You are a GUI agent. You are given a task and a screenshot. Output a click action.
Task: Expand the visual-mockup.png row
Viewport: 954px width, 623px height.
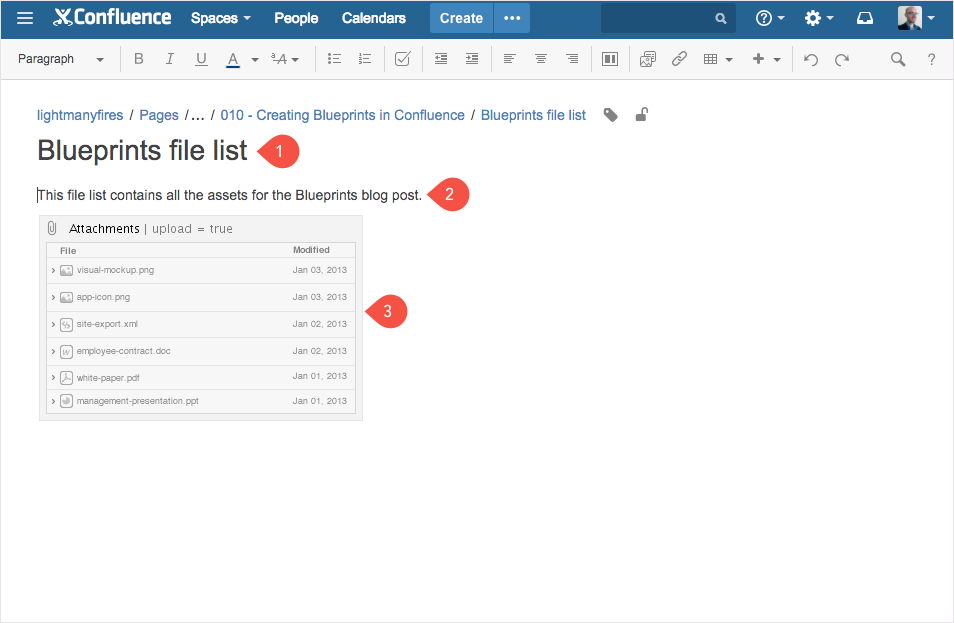tap(54, 270)
